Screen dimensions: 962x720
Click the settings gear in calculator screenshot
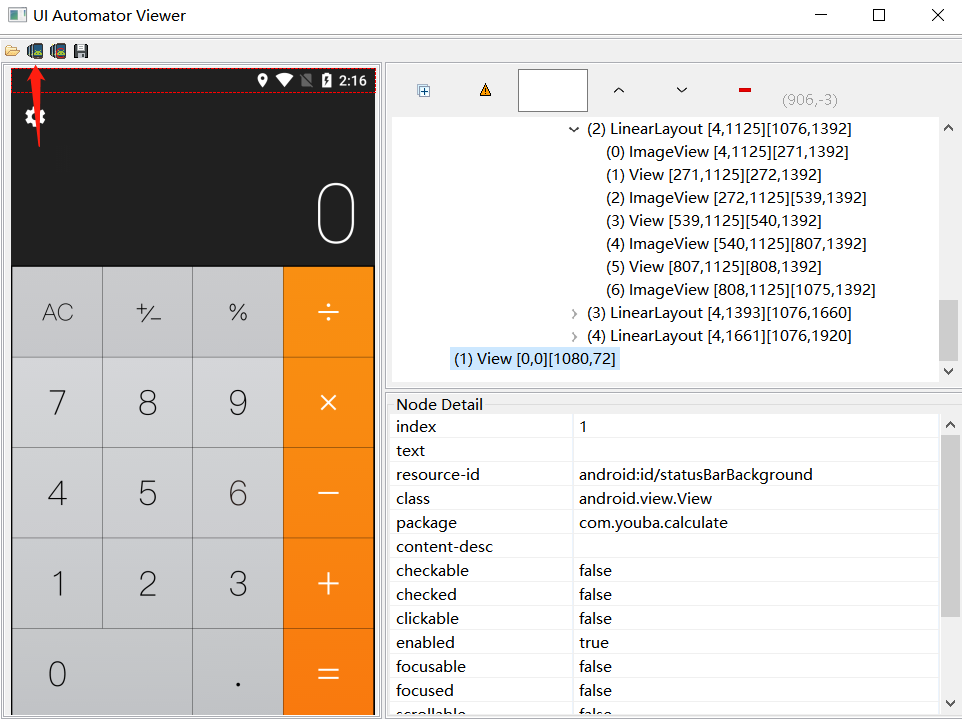pyautogui.click(x=36, y=117)
